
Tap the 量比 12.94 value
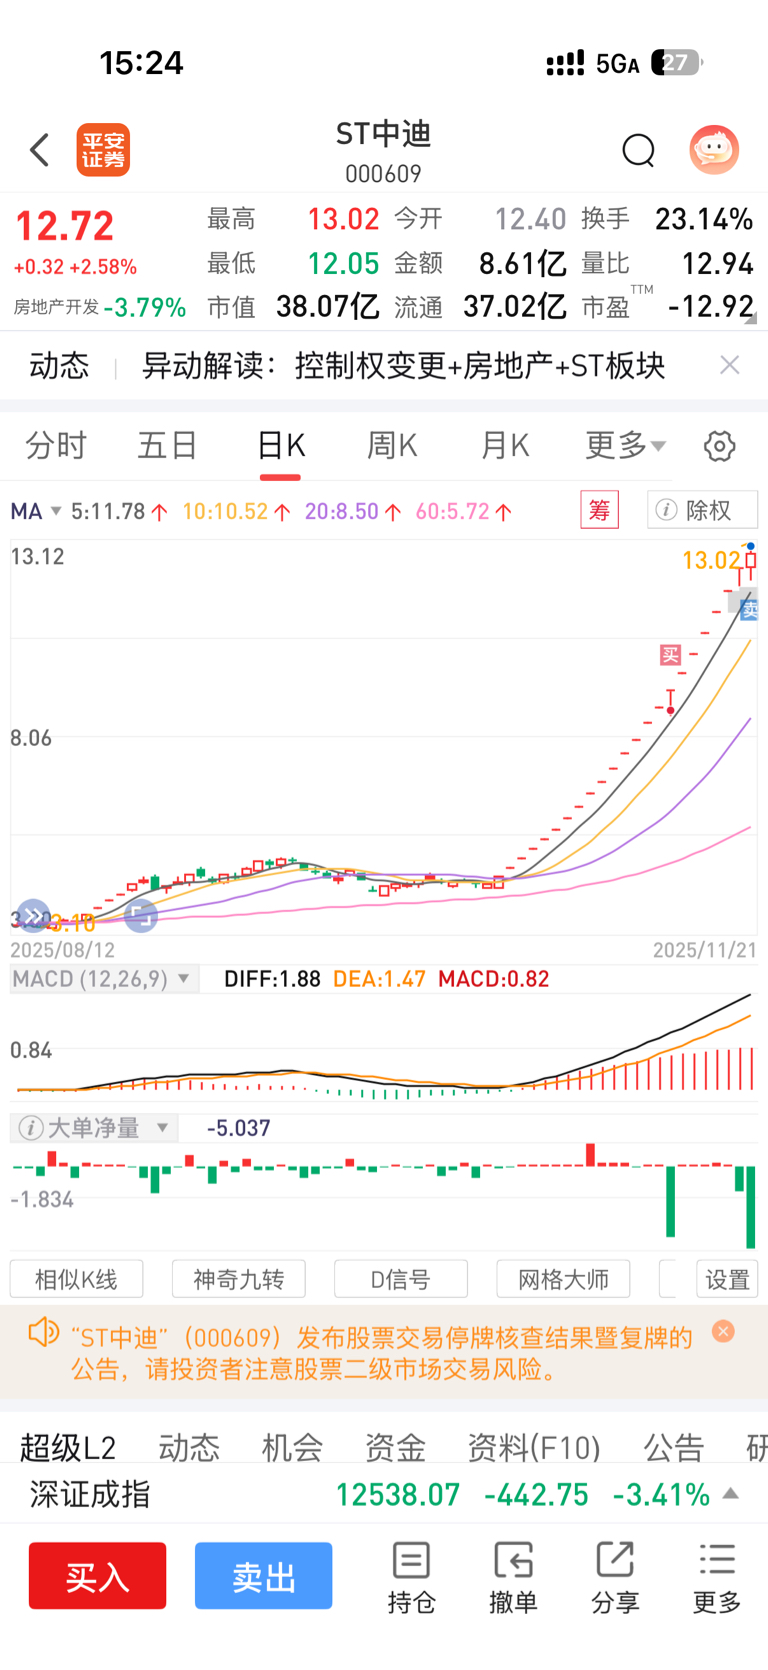click(x=717, y=263)
